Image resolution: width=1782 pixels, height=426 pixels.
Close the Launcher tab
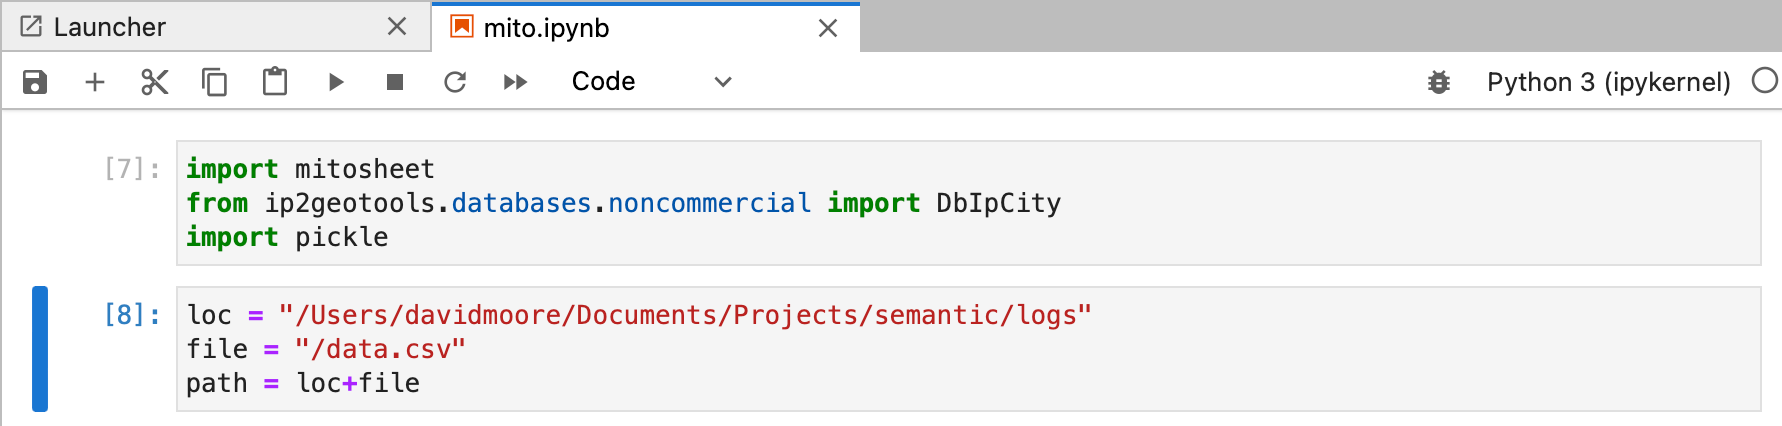(397, 27)
